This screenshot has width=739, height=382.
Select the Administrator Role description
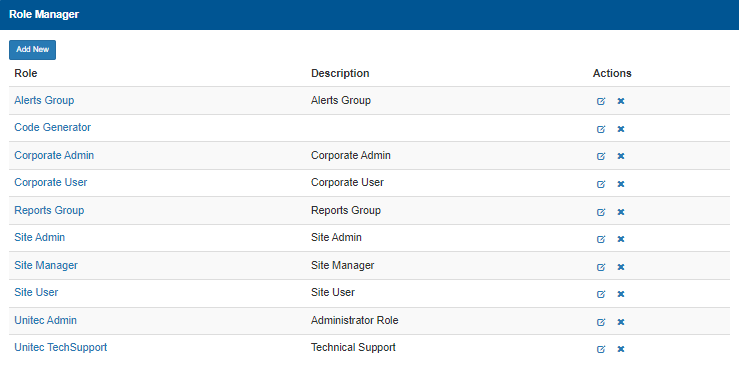[x=354, y=320]
